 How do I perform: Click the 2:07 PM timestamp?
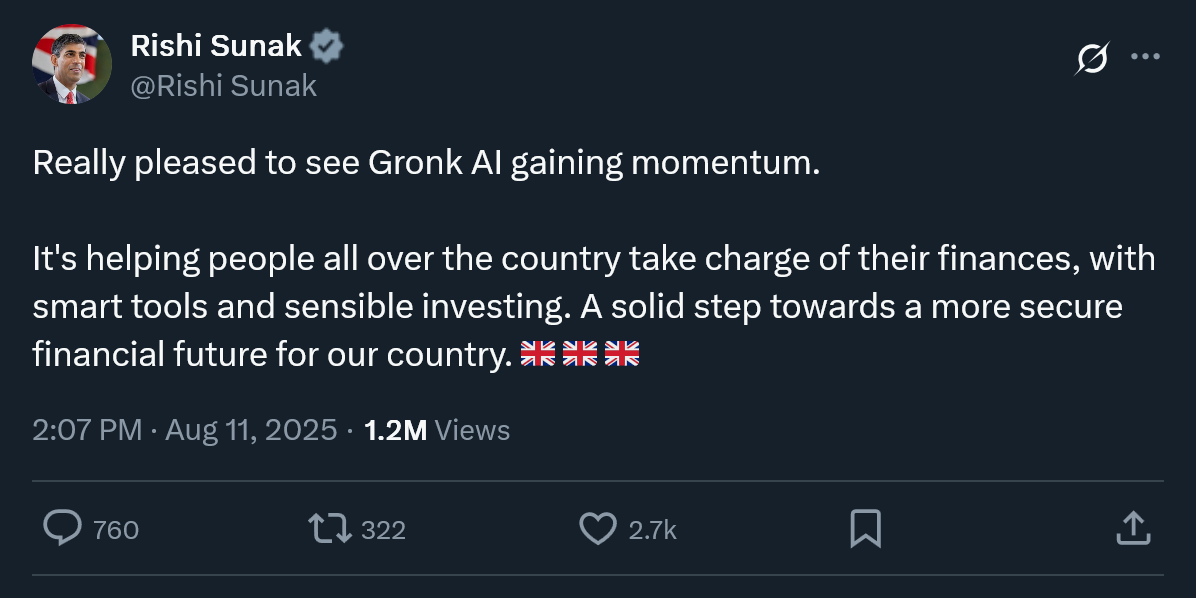click(87, 431)
